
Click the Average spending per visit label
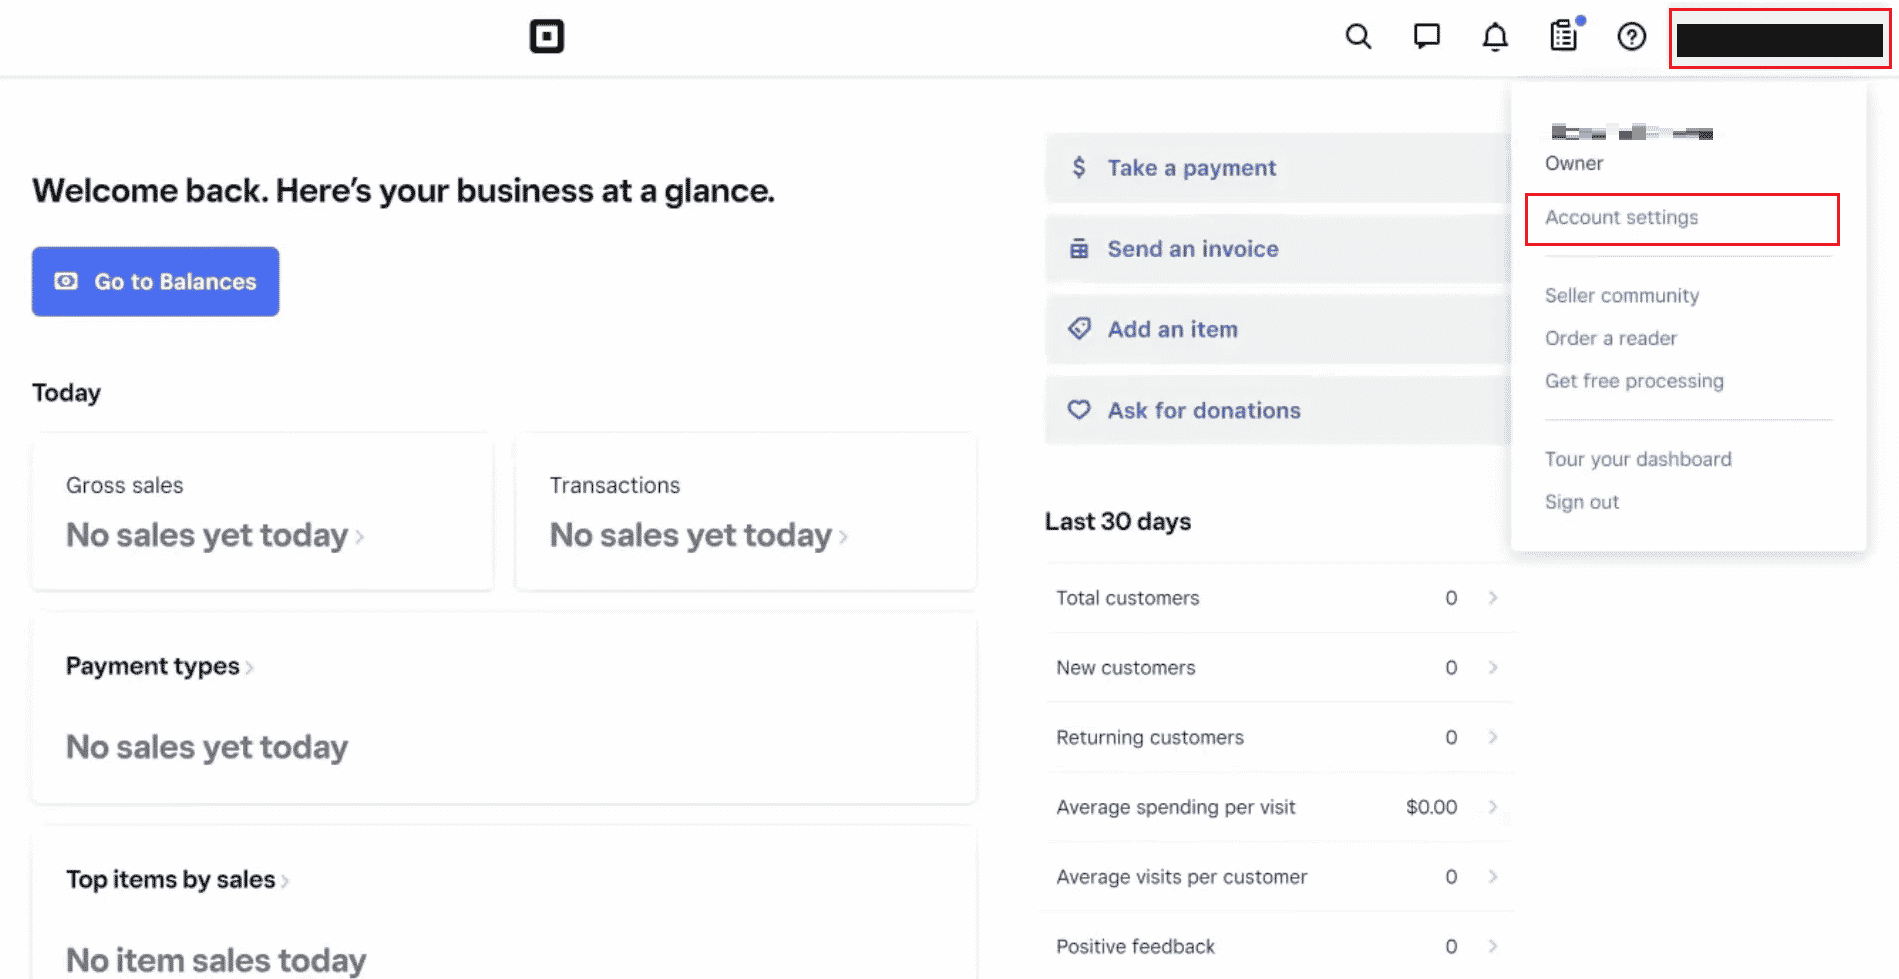pos(1176,807)
